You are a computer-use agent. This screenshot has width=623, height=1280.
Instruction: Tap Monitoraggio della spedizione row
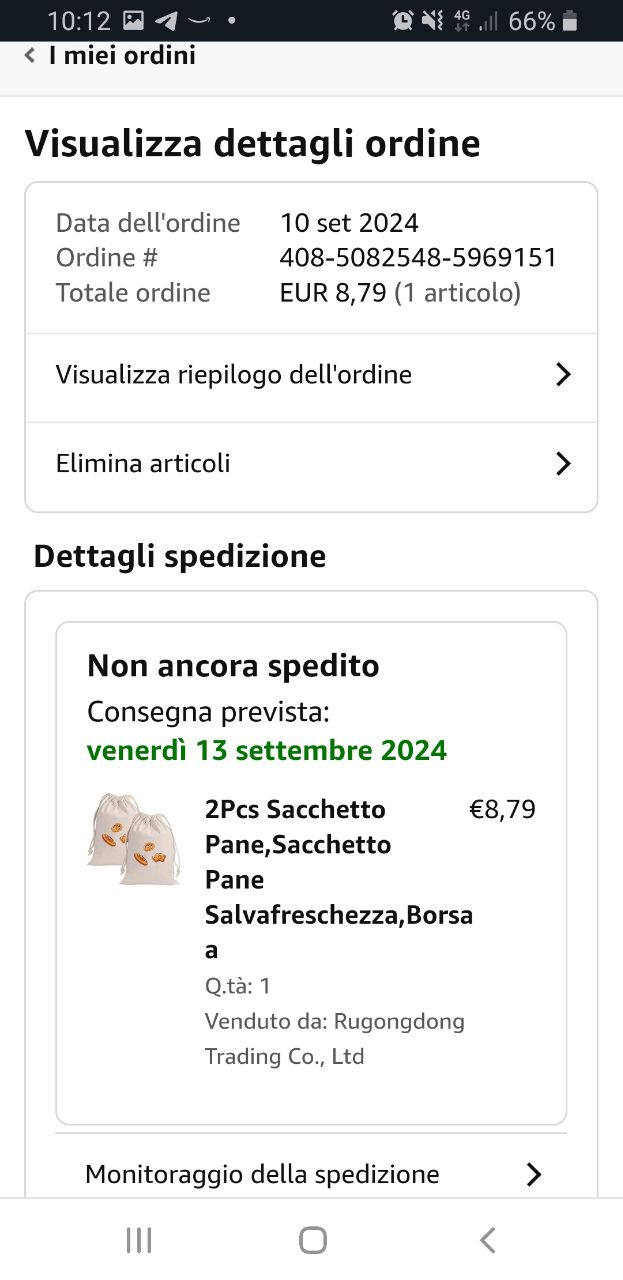coord(262,1174)
